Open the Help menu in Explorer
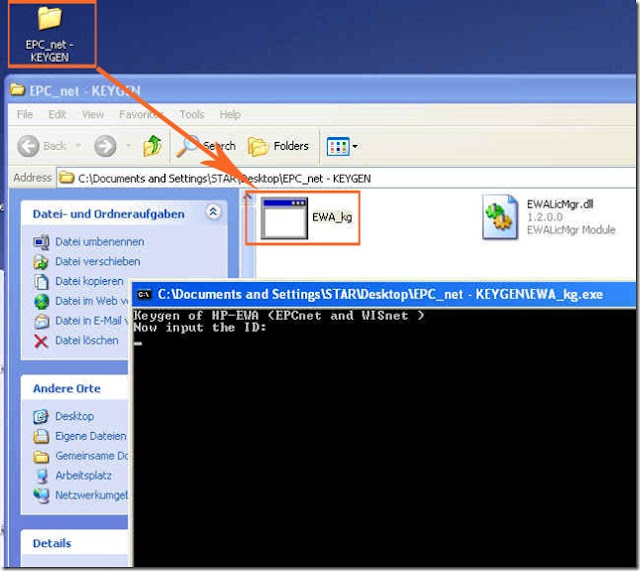This screenshot has width=640, height=571. point(230,114)
